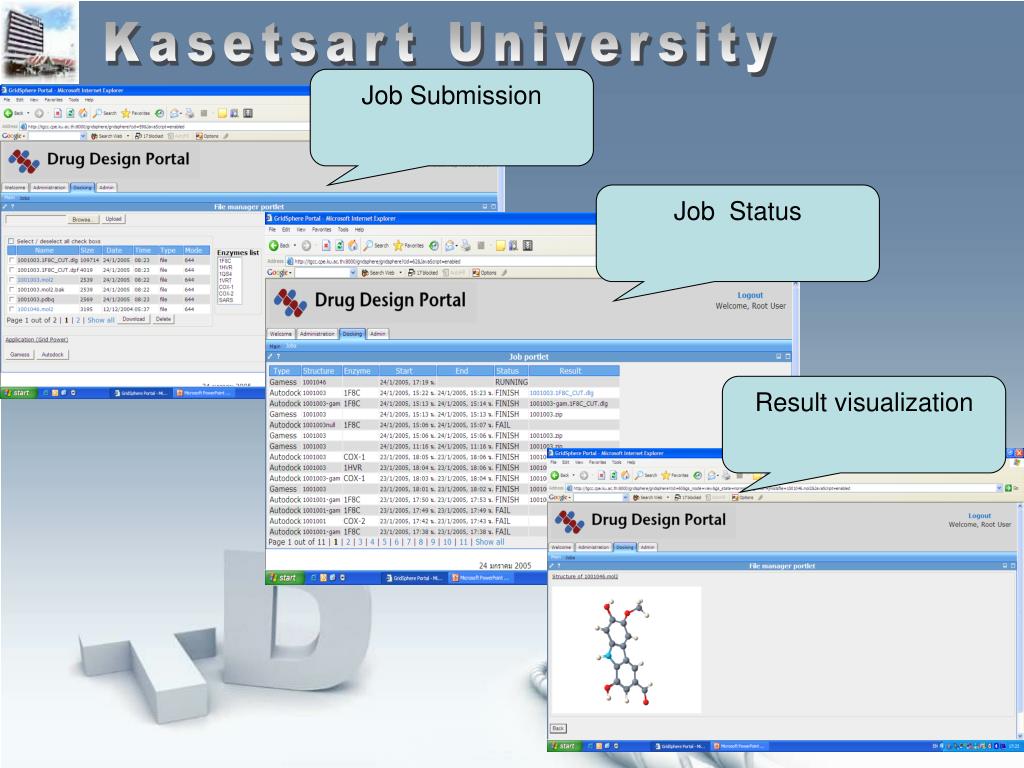Open address bar dropdown in Result visualization window
Image resolution: width=1024 pixels, height=768 pixels.
point(999,488)
